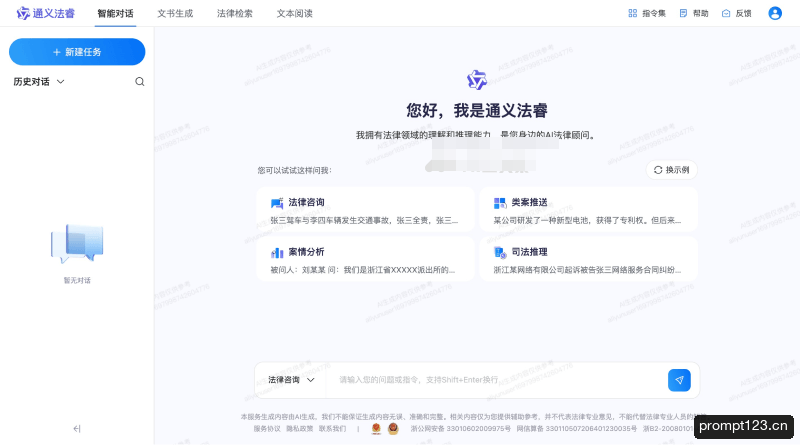Switch to the 文书生成 tab
Image resolution: width=800 pixels, height=445 pixels.
pyautogui.click(x=175, y=14)
